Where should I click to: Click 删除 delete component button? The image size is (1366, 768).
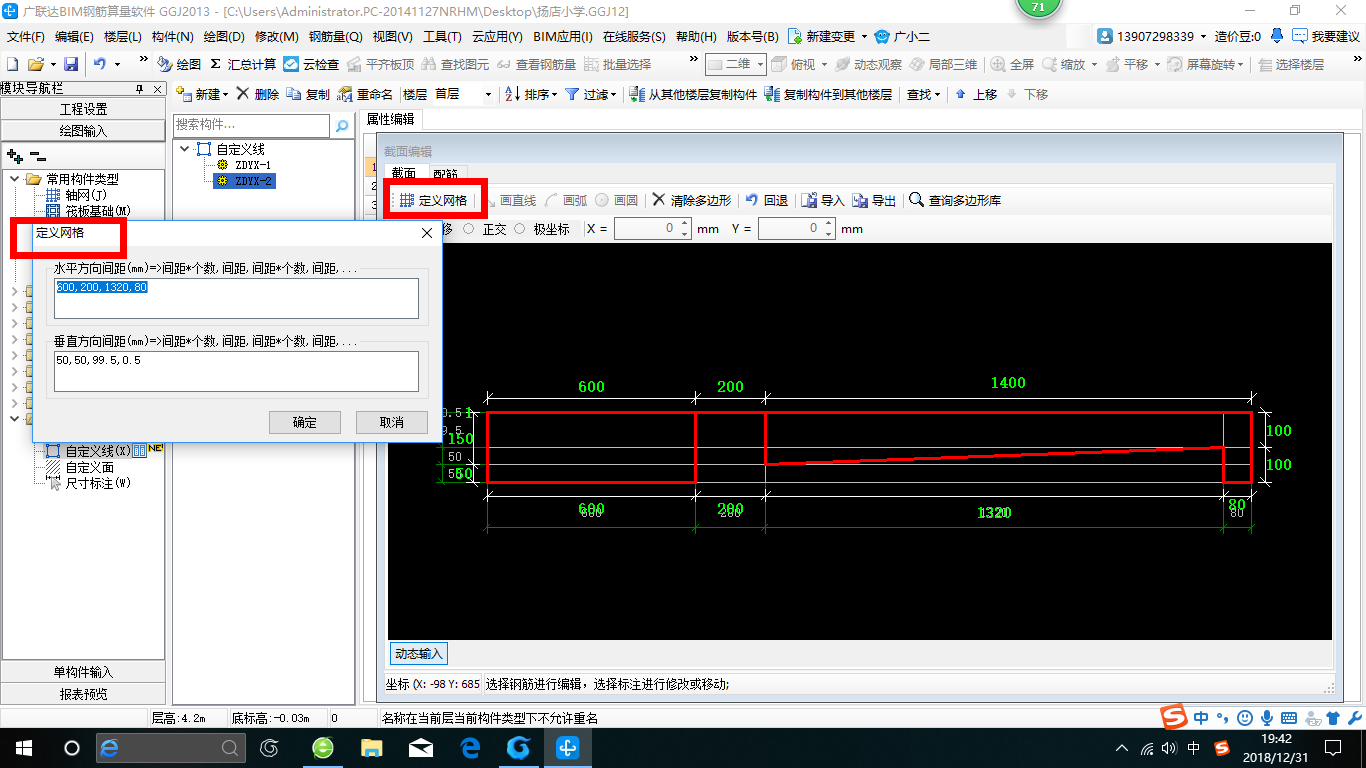click(x=258, y=94)
